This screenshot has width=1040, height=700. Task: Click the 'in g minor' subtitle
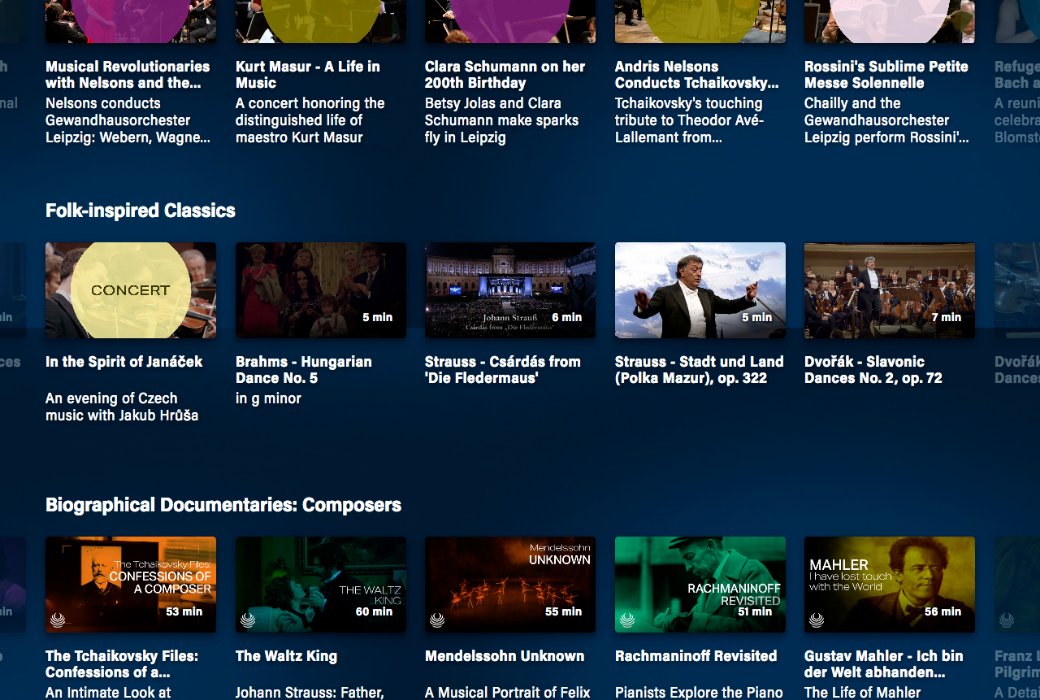[x=269, y=398]
